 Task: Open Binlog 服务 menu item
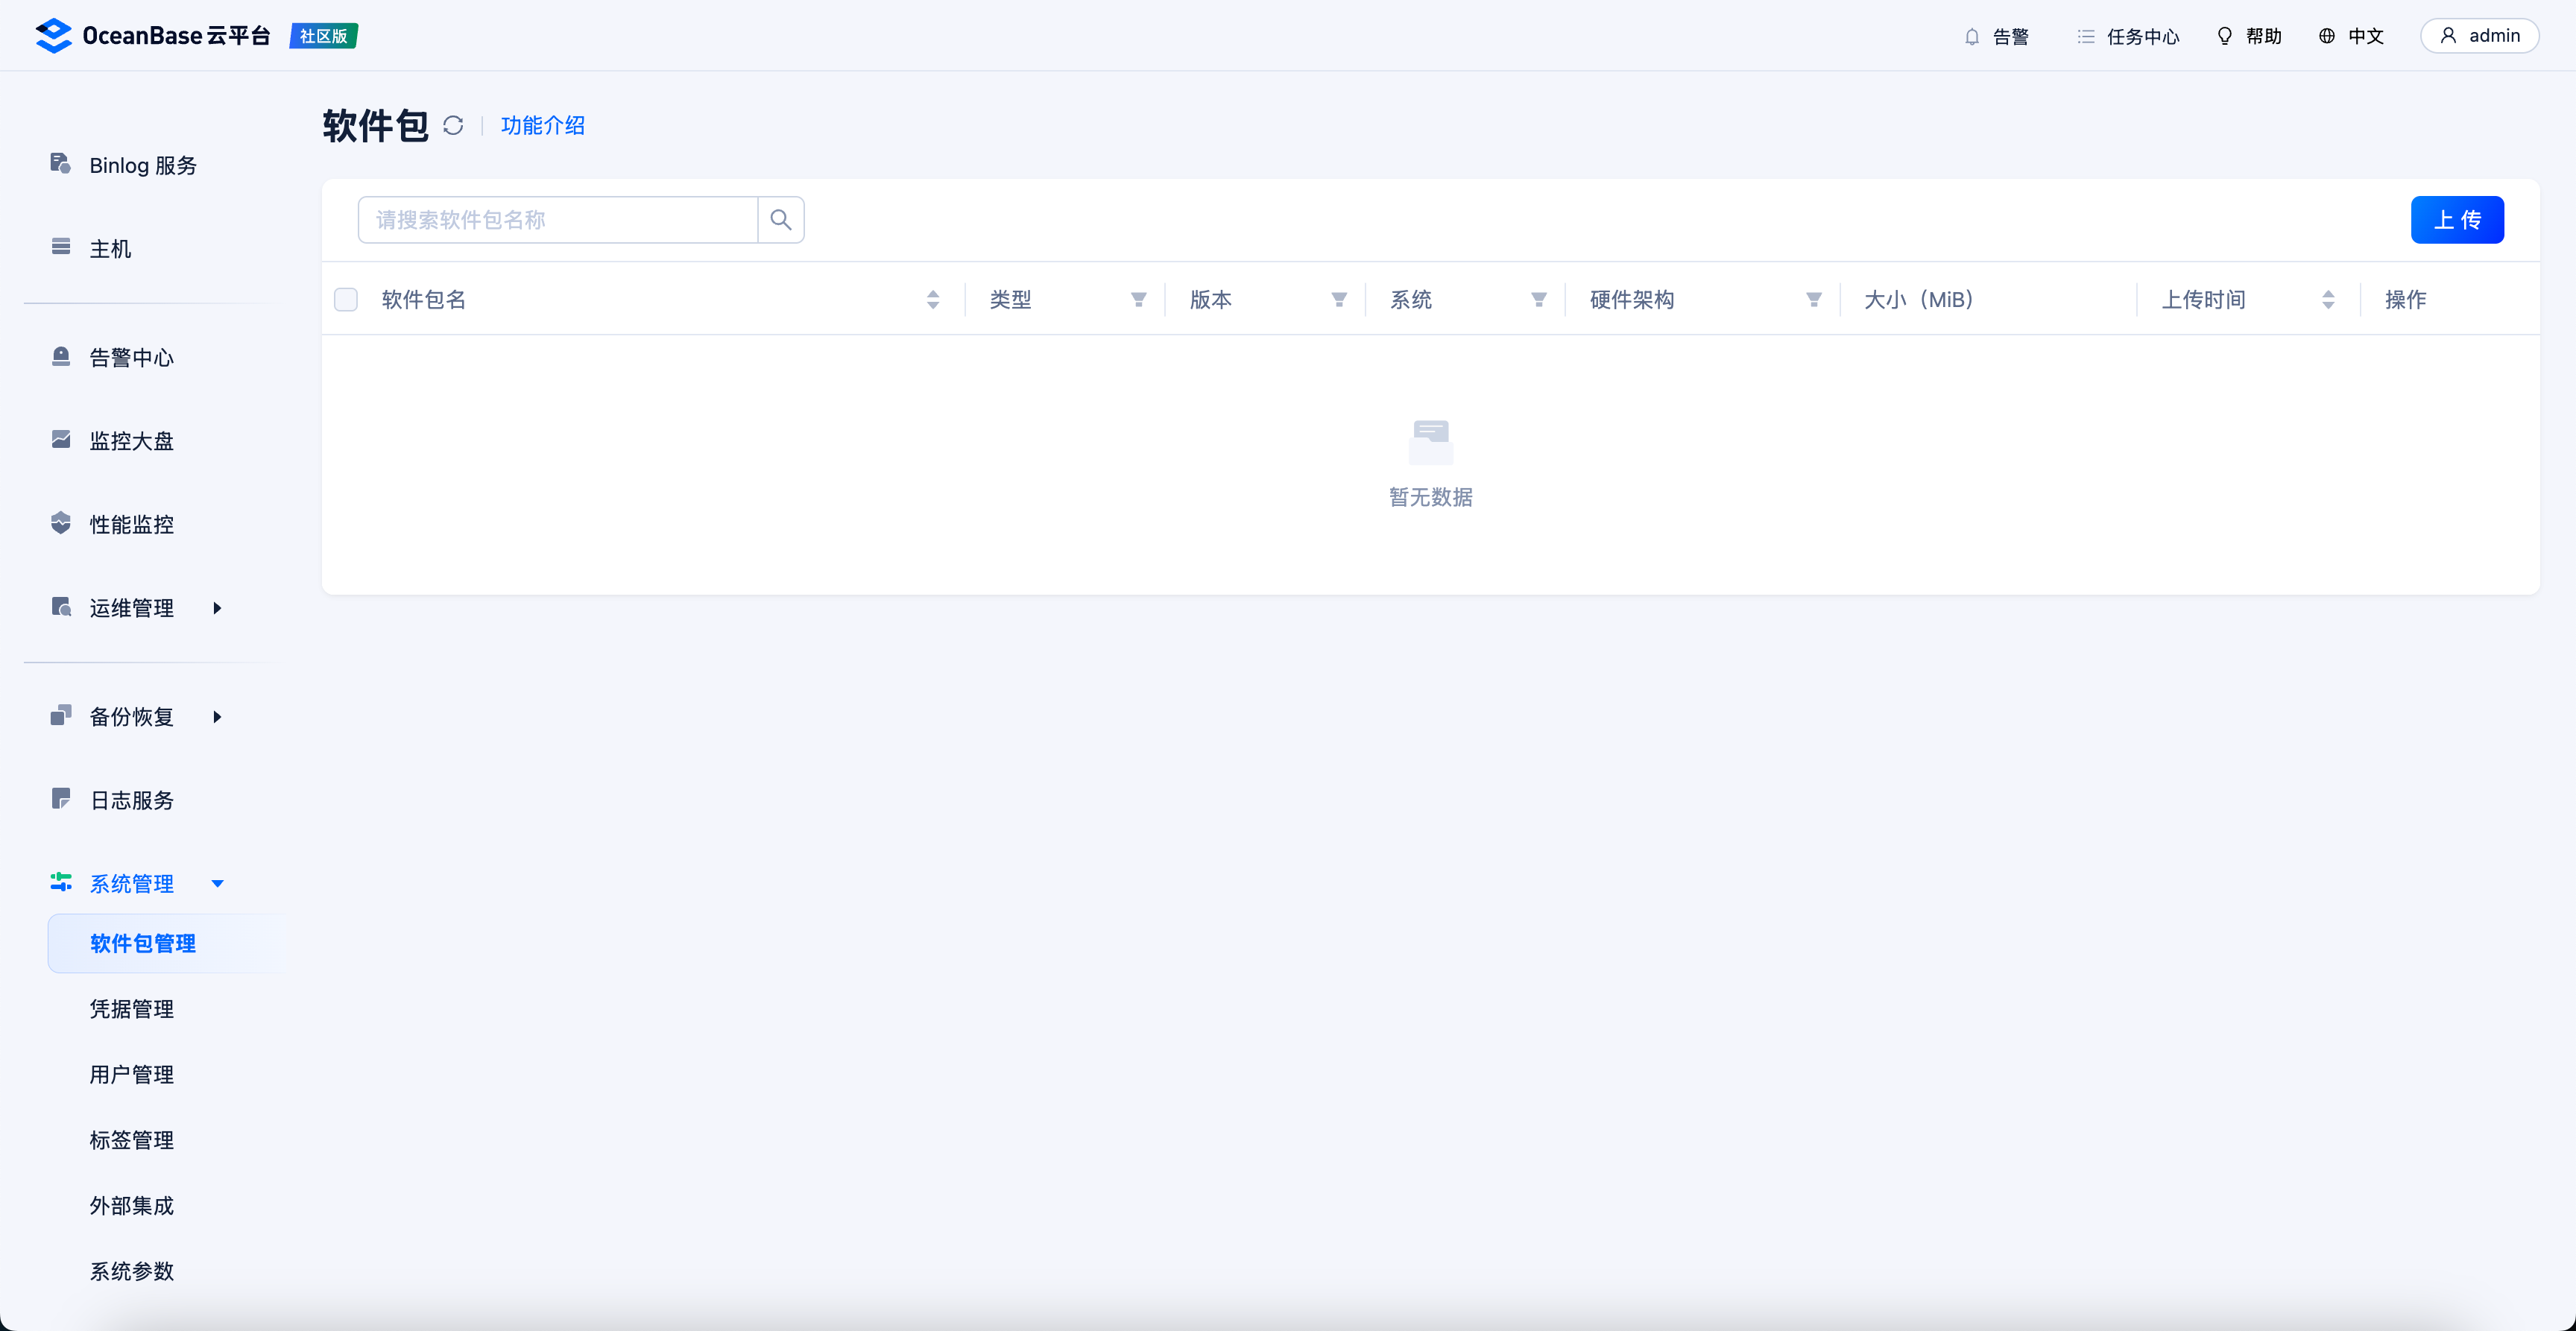coord(143,165)
